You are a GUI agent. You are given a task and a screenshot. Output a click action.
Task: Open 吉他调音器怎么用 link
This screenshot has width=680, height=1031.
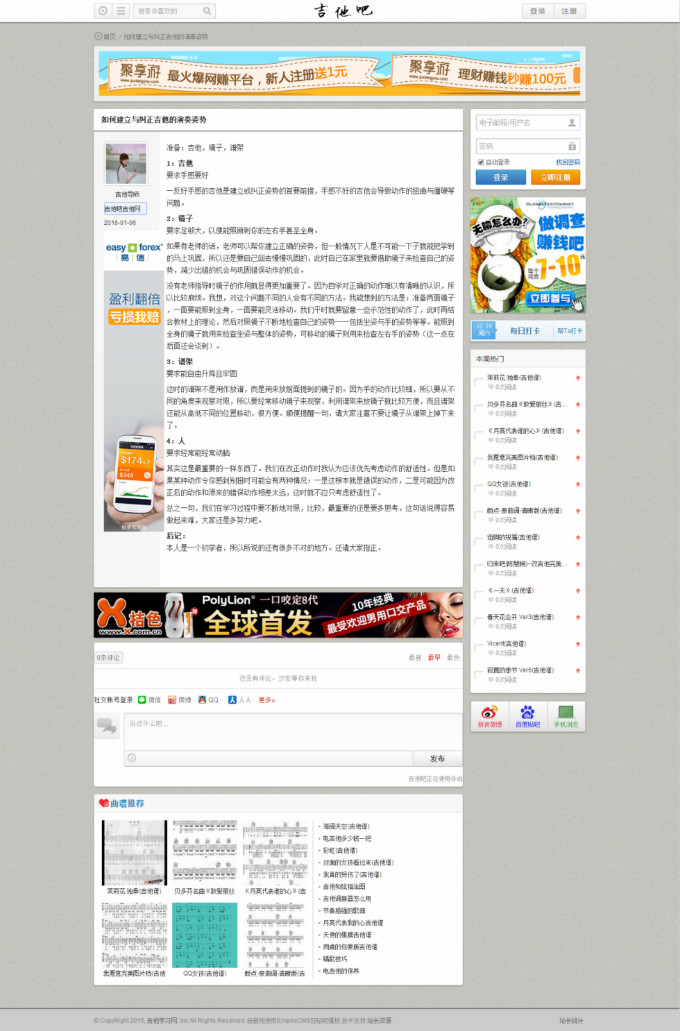(347, 898)
